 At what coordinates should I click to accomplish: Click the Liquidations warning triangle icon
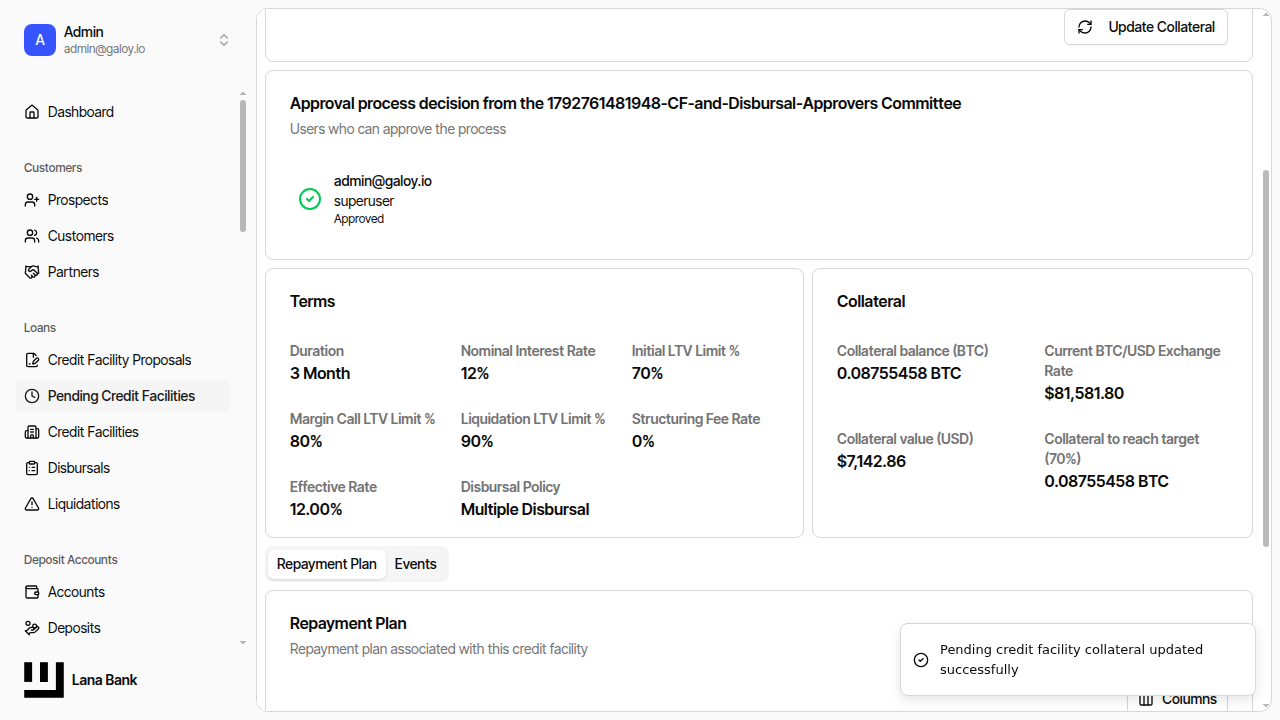click(x=32, y=504)
